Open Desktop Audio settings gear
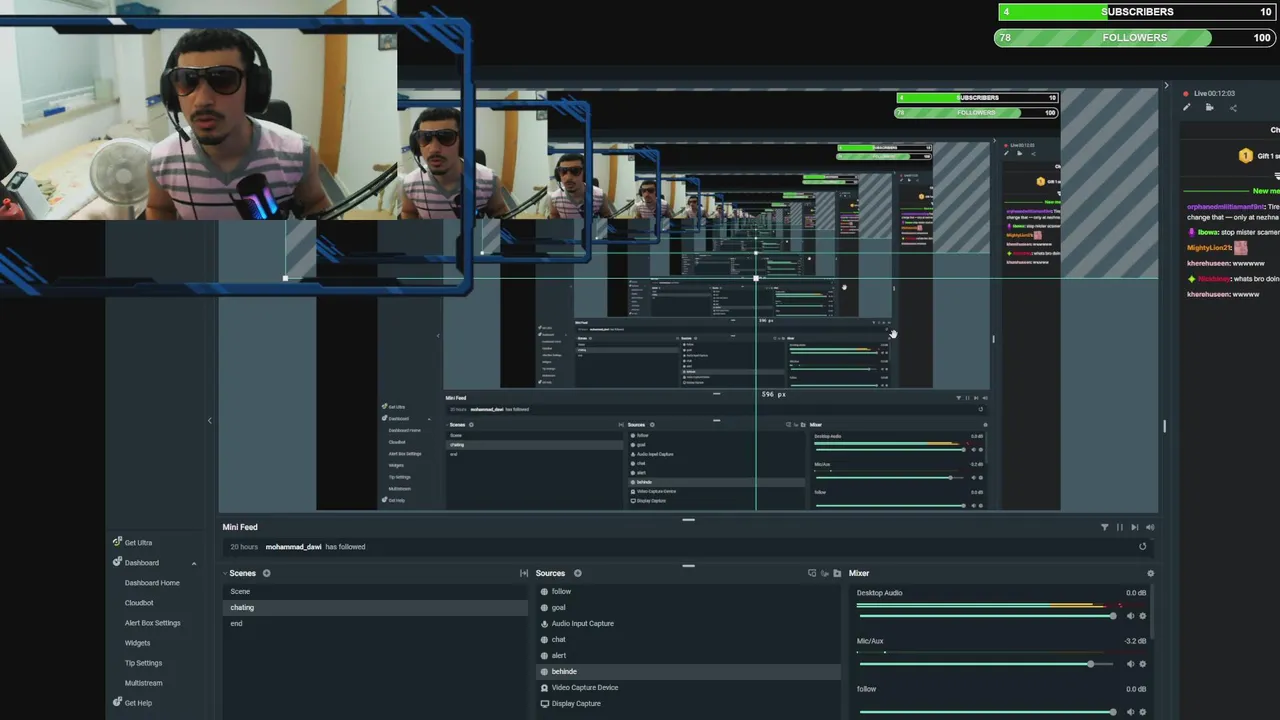1280x720 pixels. click(x=1143, y=616)
